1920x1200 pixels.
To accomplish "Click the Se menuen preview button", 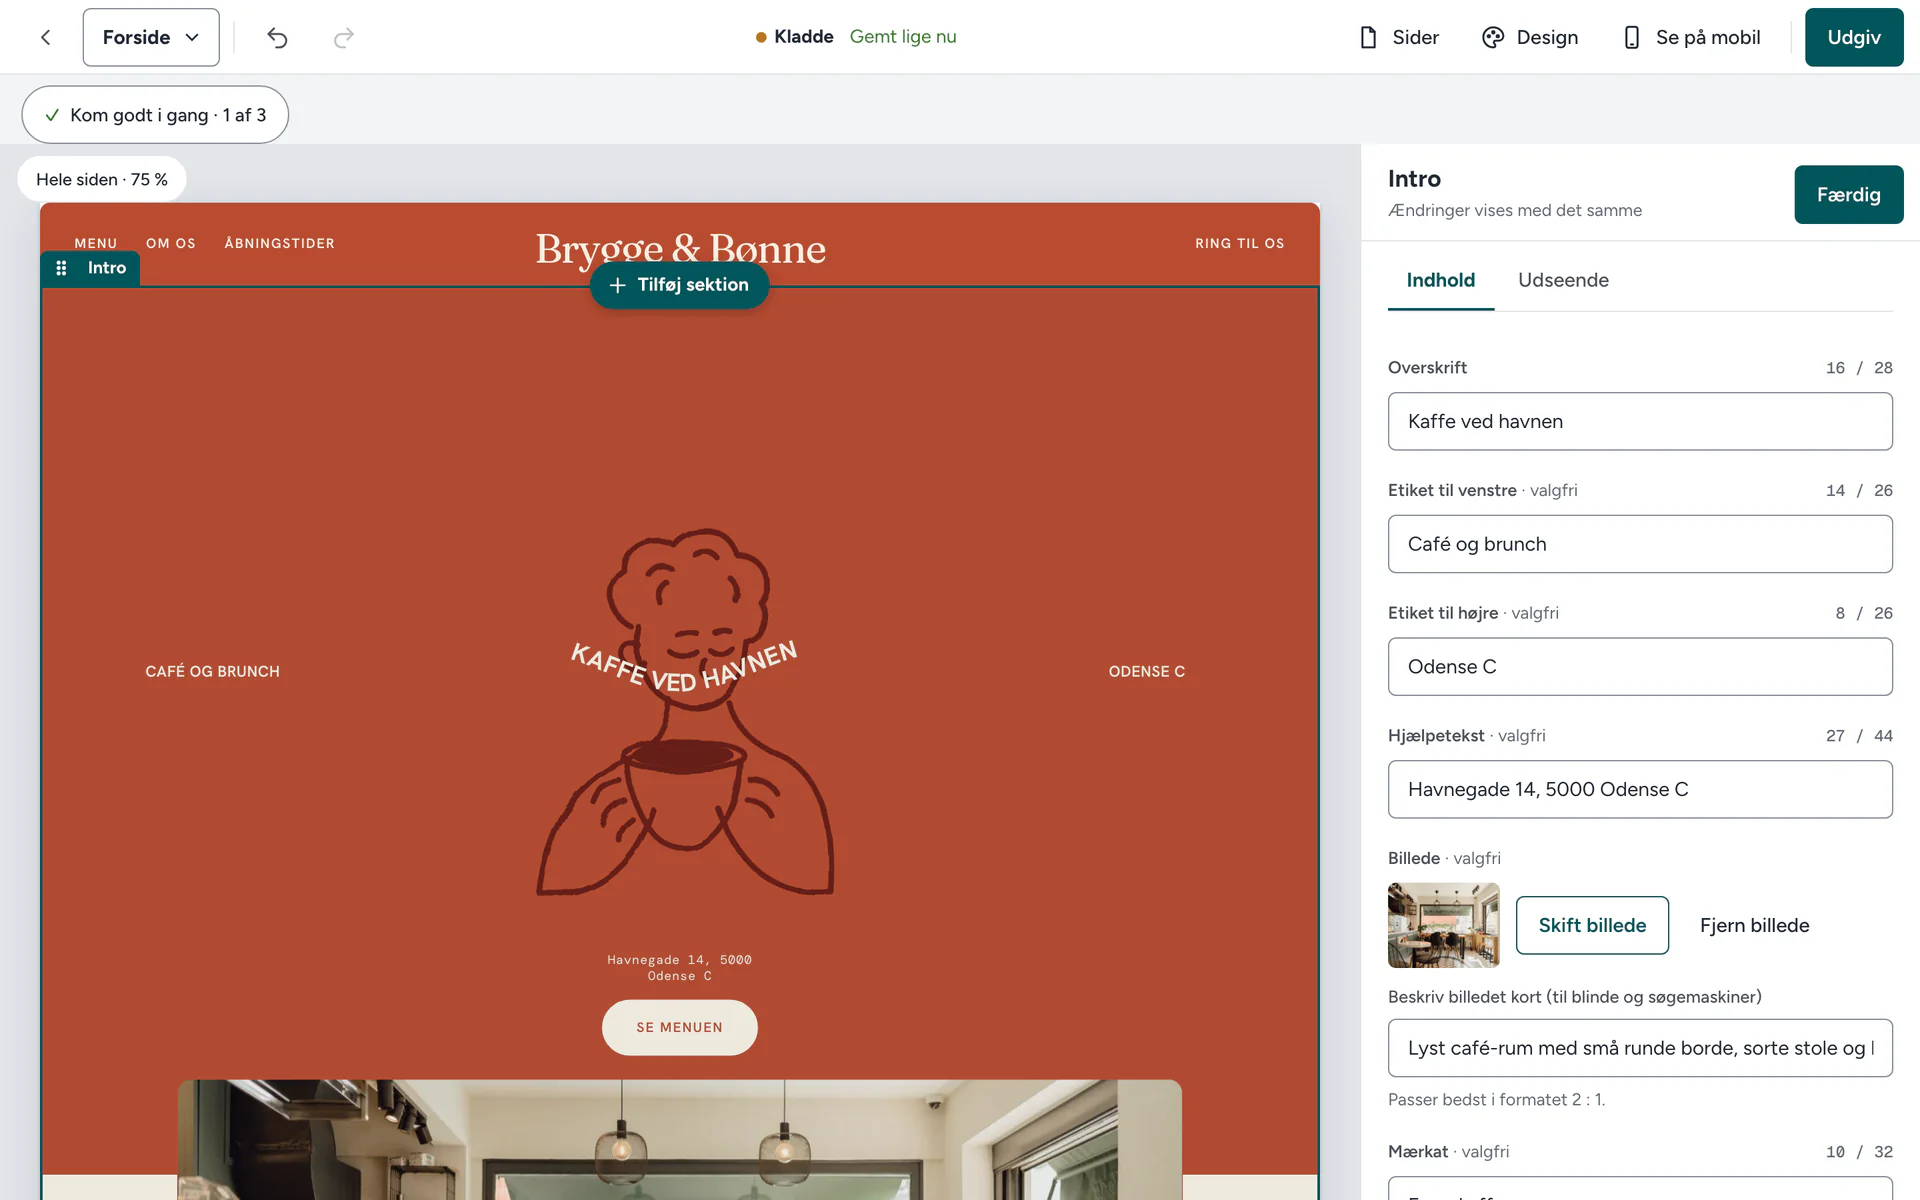I will [679, 1027].
